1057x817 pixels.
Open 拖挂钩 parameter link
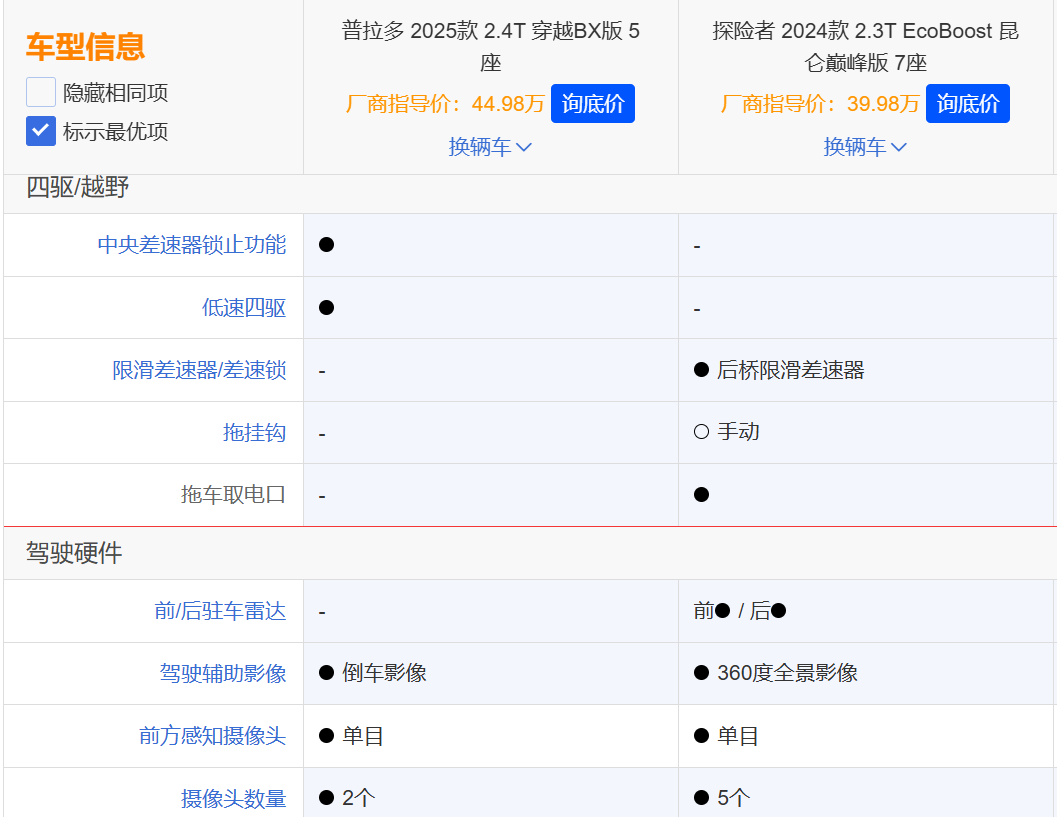click(254, 433)
